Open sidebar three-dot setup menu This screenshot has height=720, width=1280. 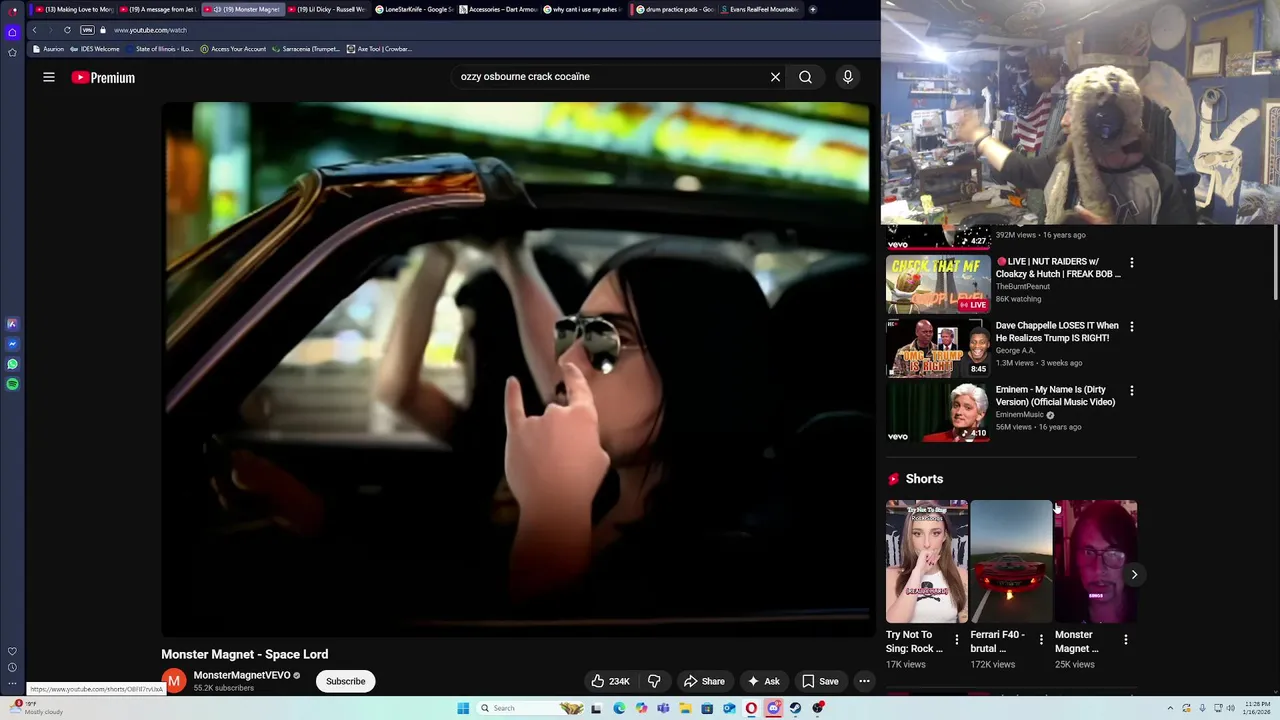coord(12,684)
